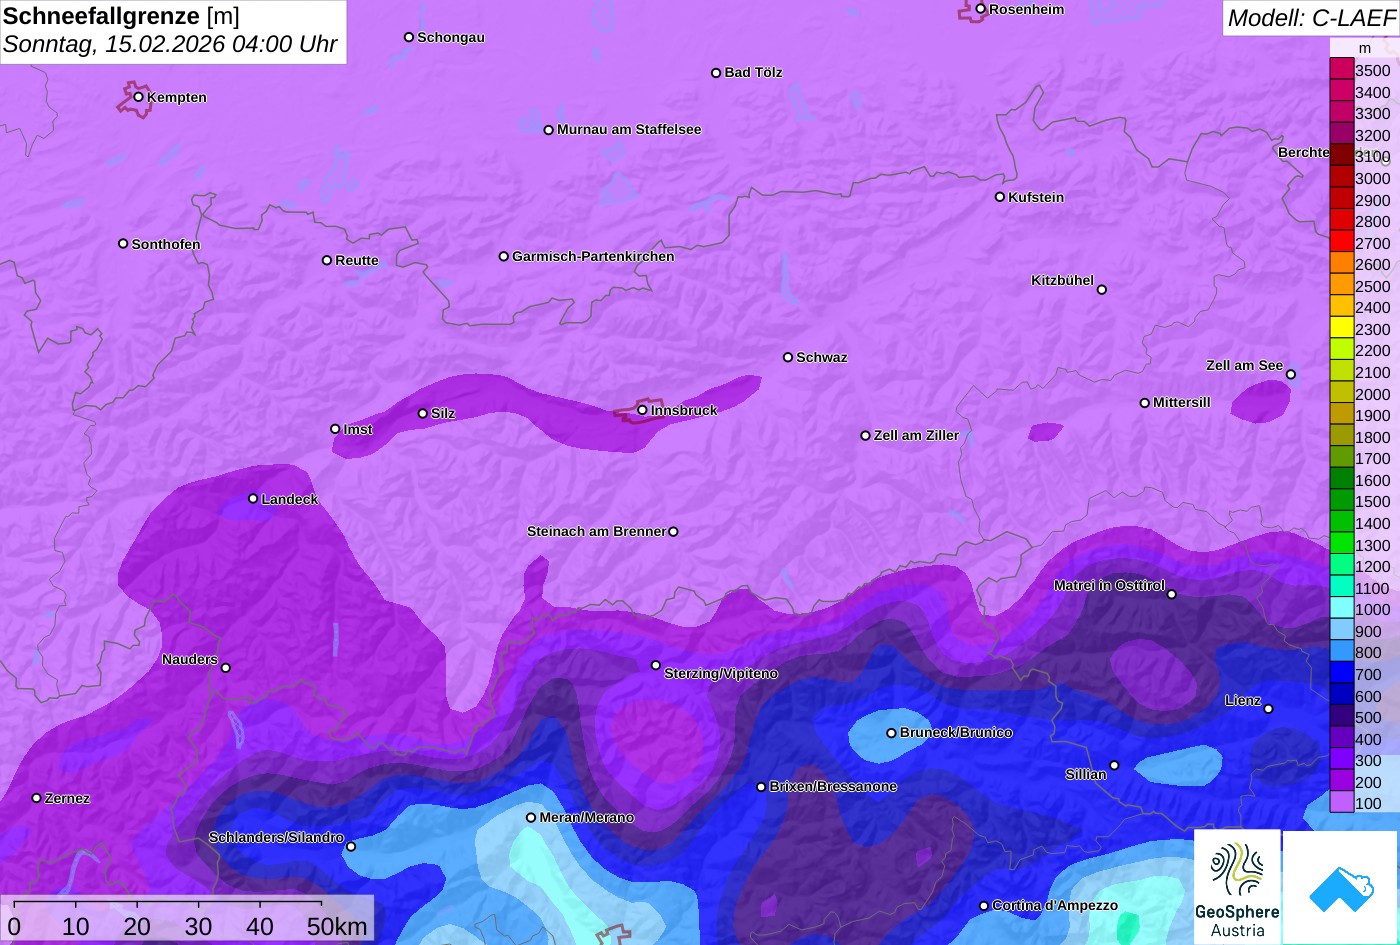Click the Garmisch-Partenkirchen marker dot
Viewport: 1400px width, 945px height.
pos(504,257)
